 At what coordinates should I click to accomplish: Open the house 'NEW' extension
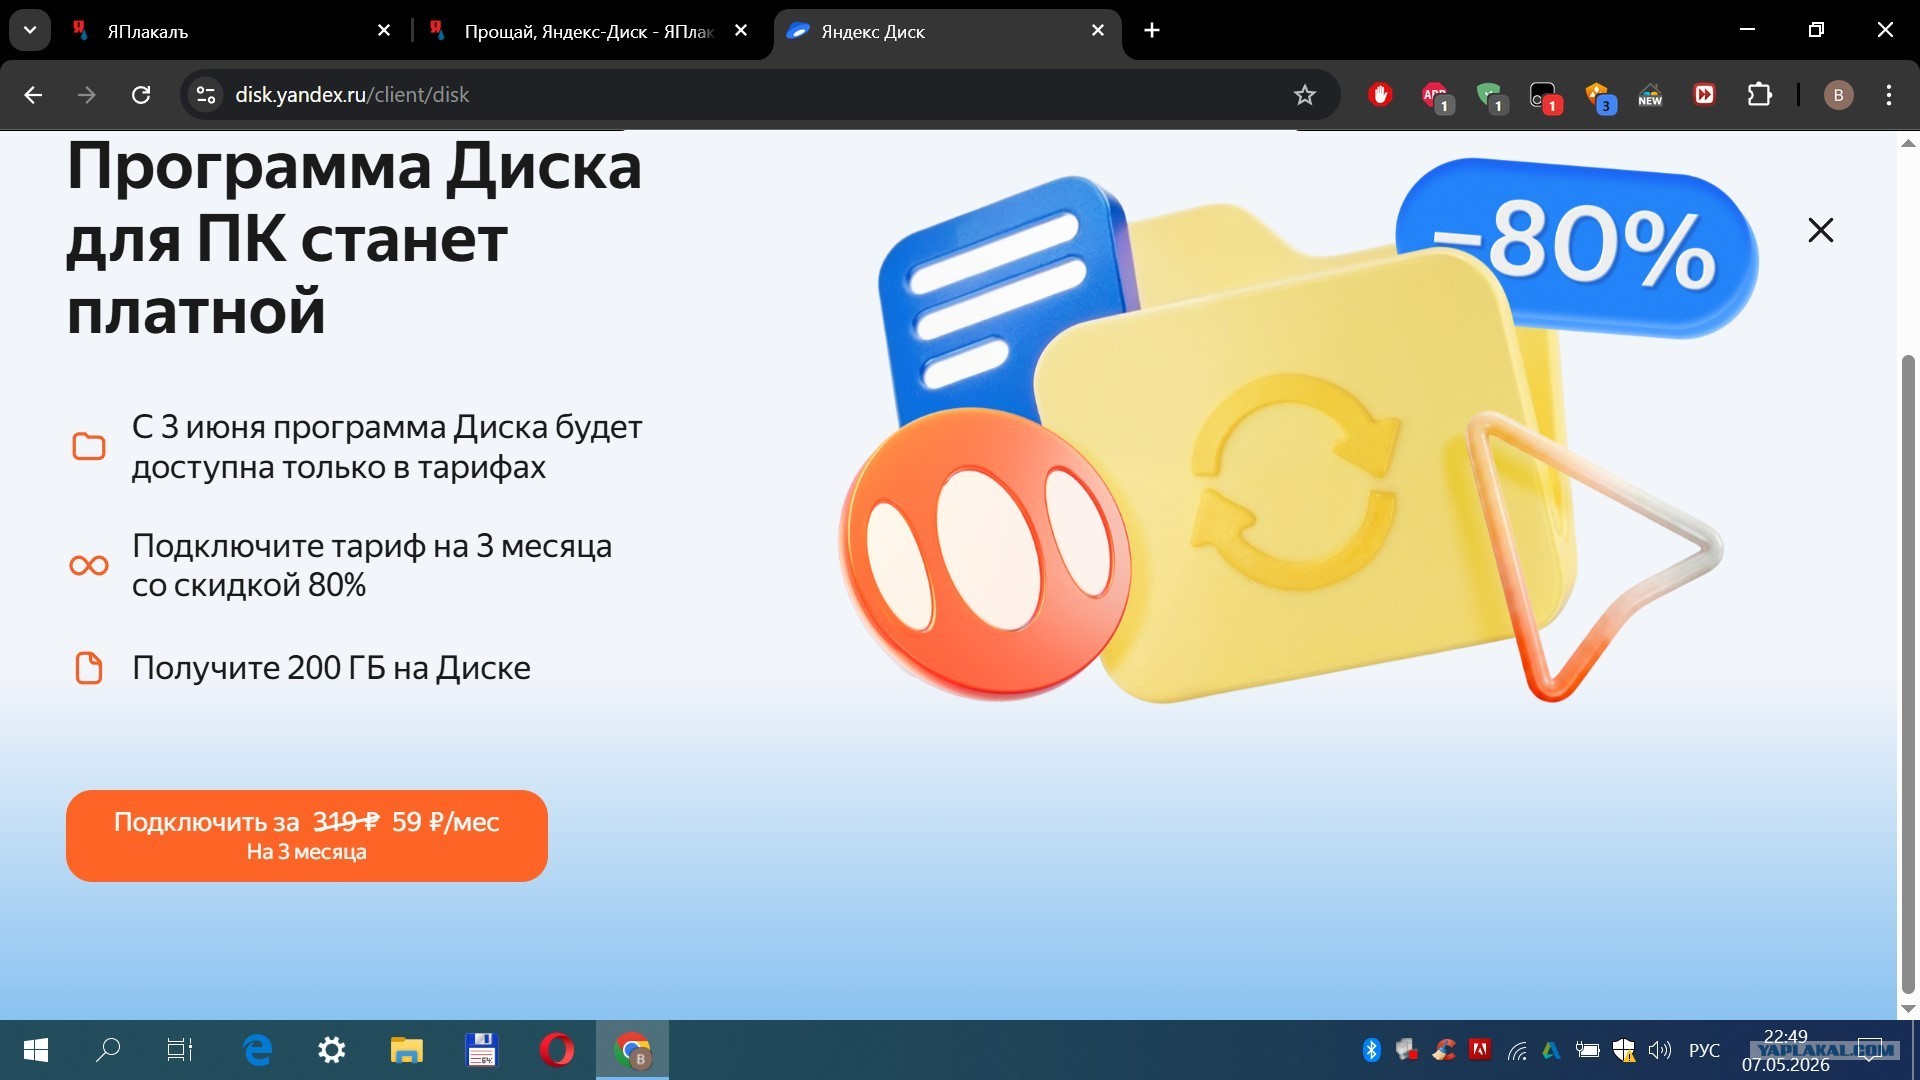1650,95
